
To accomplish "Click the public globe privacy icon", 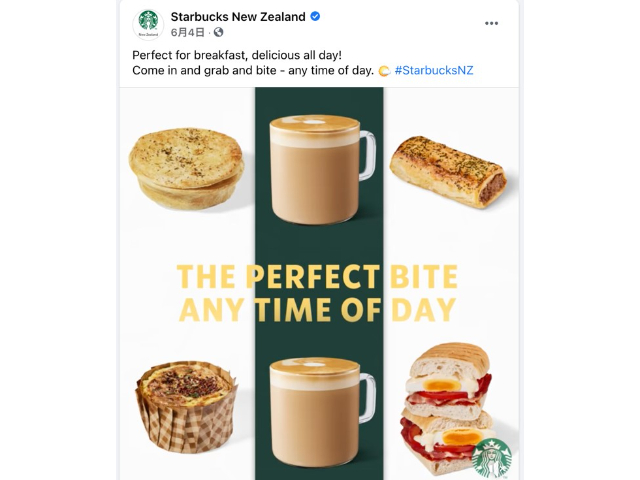I will click(x=218, y=32).
